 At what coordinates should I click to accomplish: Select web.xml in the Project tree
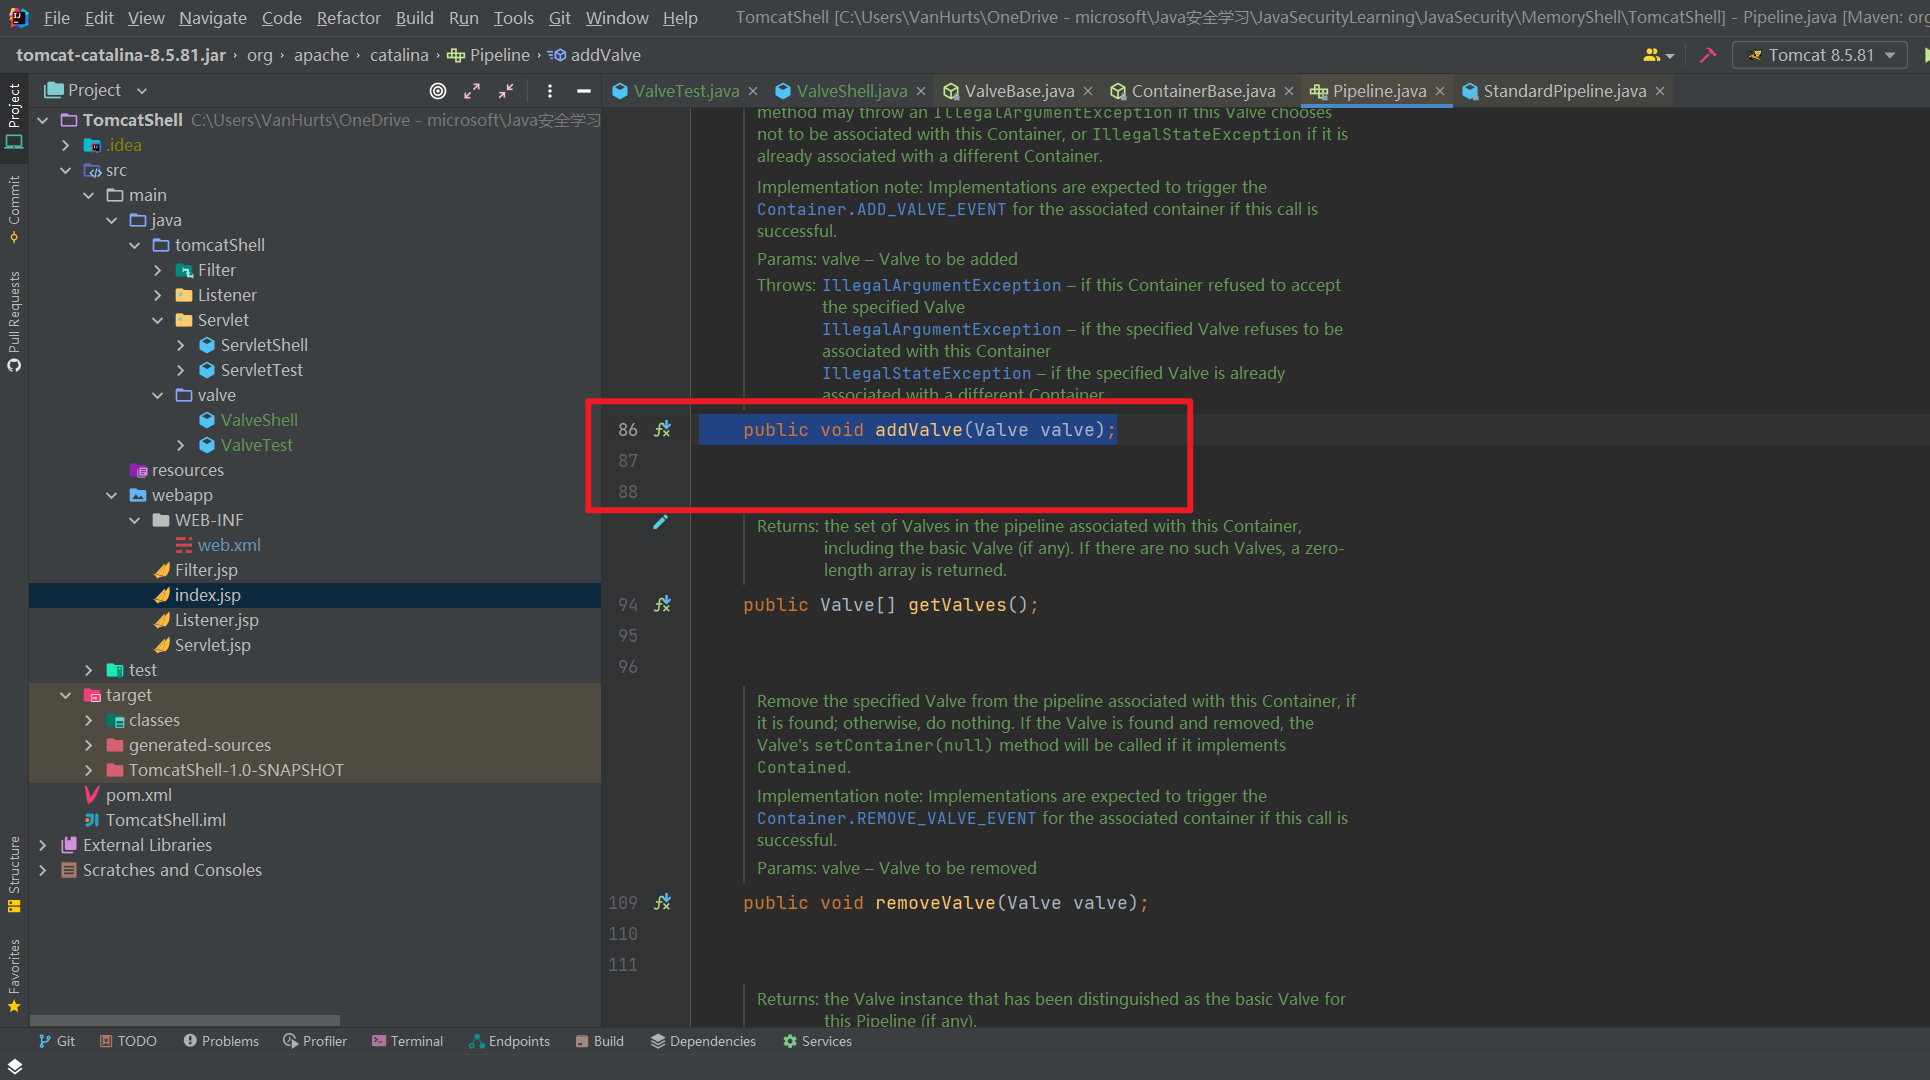point(229,545)
